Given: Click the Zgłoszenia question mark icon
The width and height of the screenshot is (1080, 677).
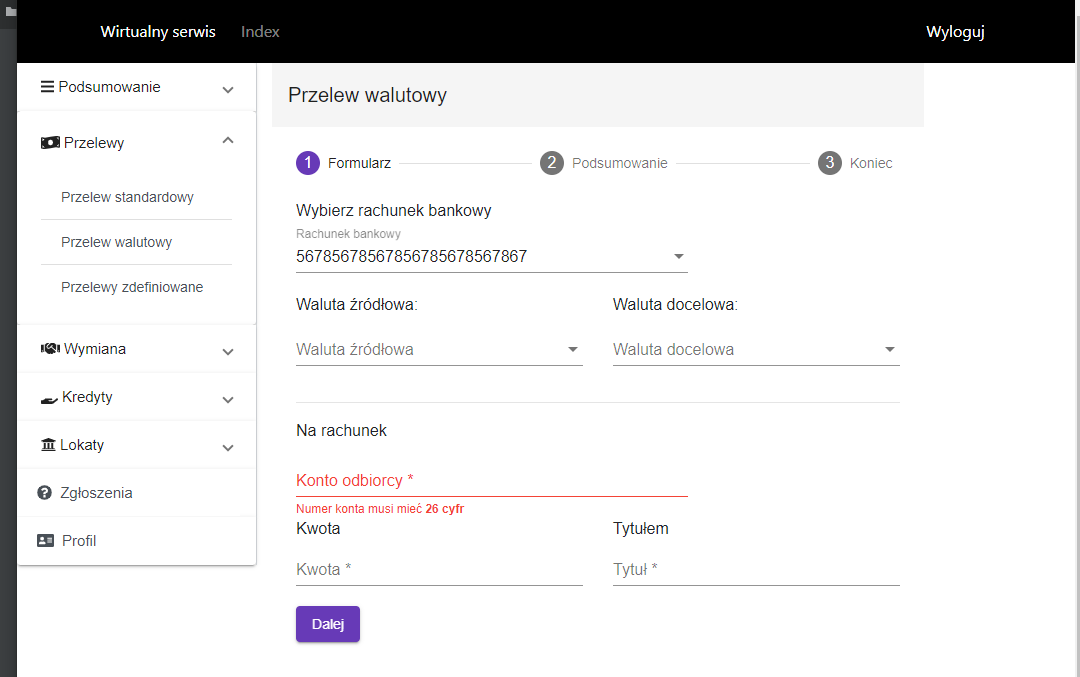Looking at the screenshot, I should [x=45, y=493].
